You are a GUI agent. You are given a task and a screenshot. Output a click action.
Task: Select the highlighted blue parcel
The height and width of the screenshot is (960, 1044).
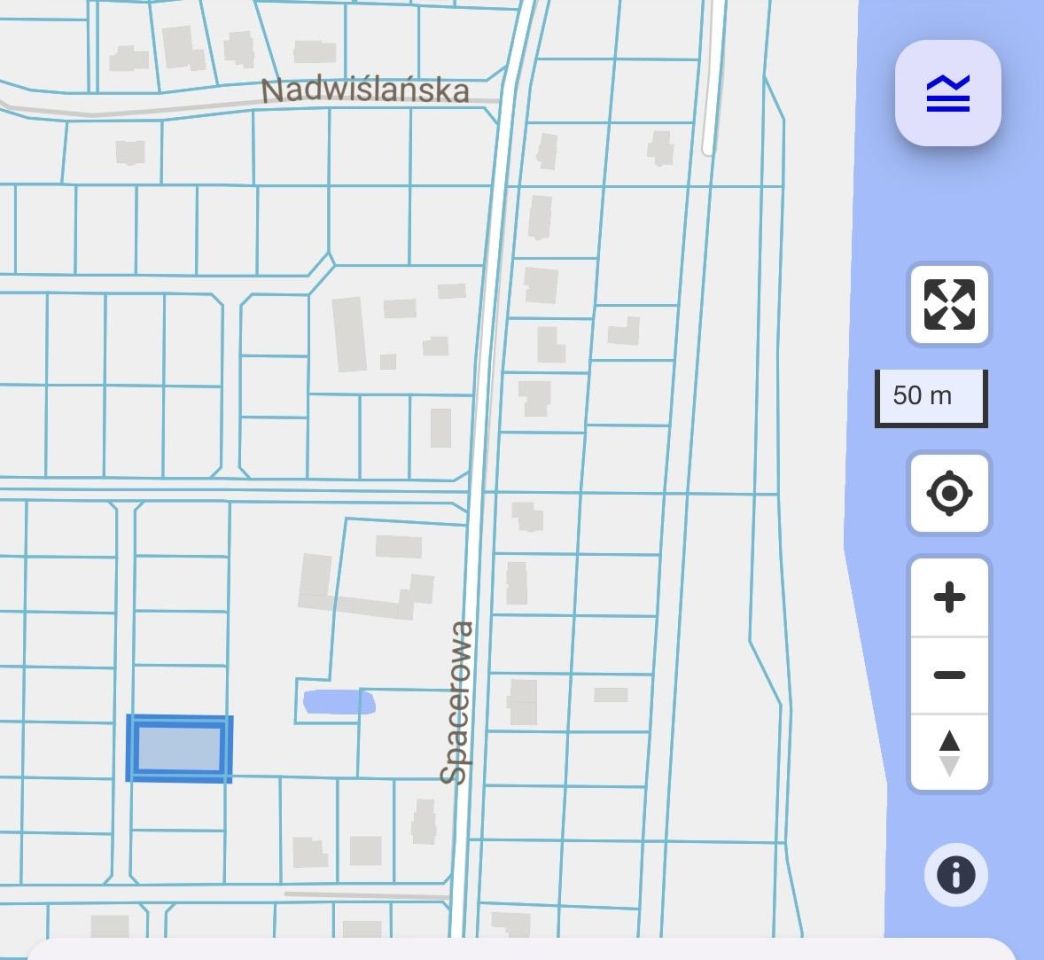coord(179,748)
